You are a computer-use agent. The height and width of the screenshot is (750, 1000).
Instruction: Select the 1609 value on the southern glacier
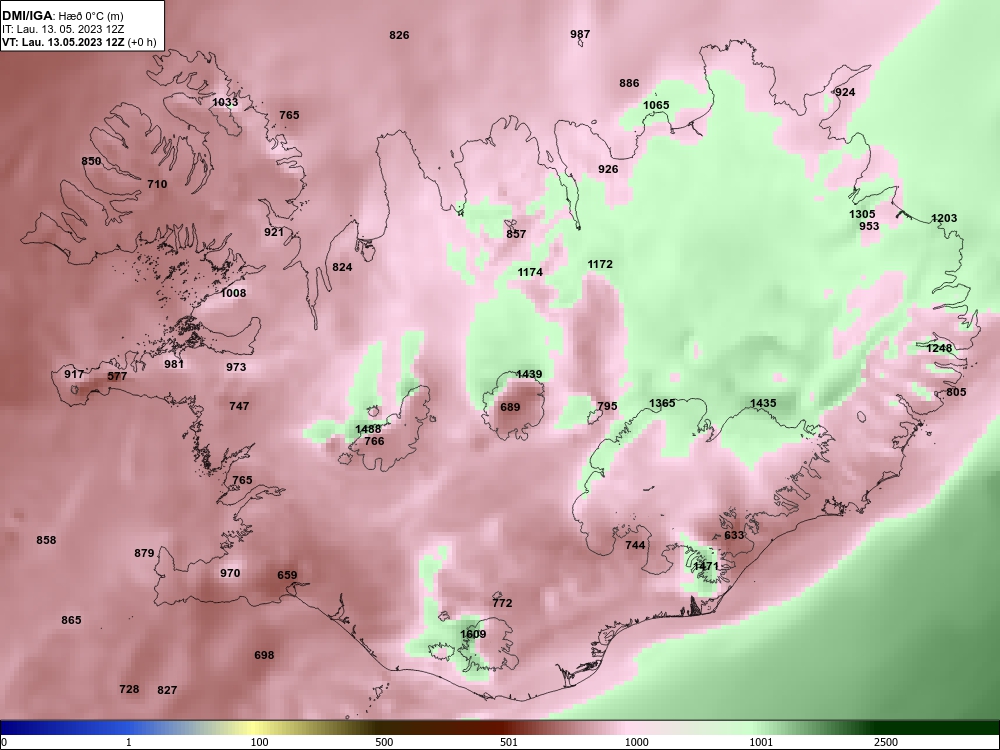click(473, 635)
